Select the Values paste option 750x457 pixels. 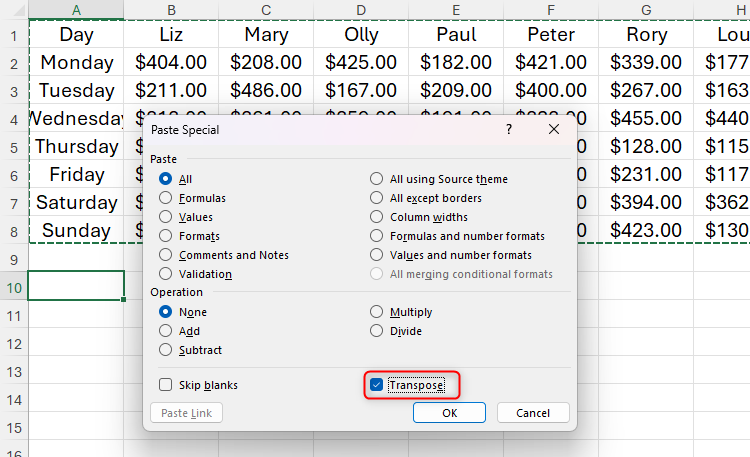165,217
